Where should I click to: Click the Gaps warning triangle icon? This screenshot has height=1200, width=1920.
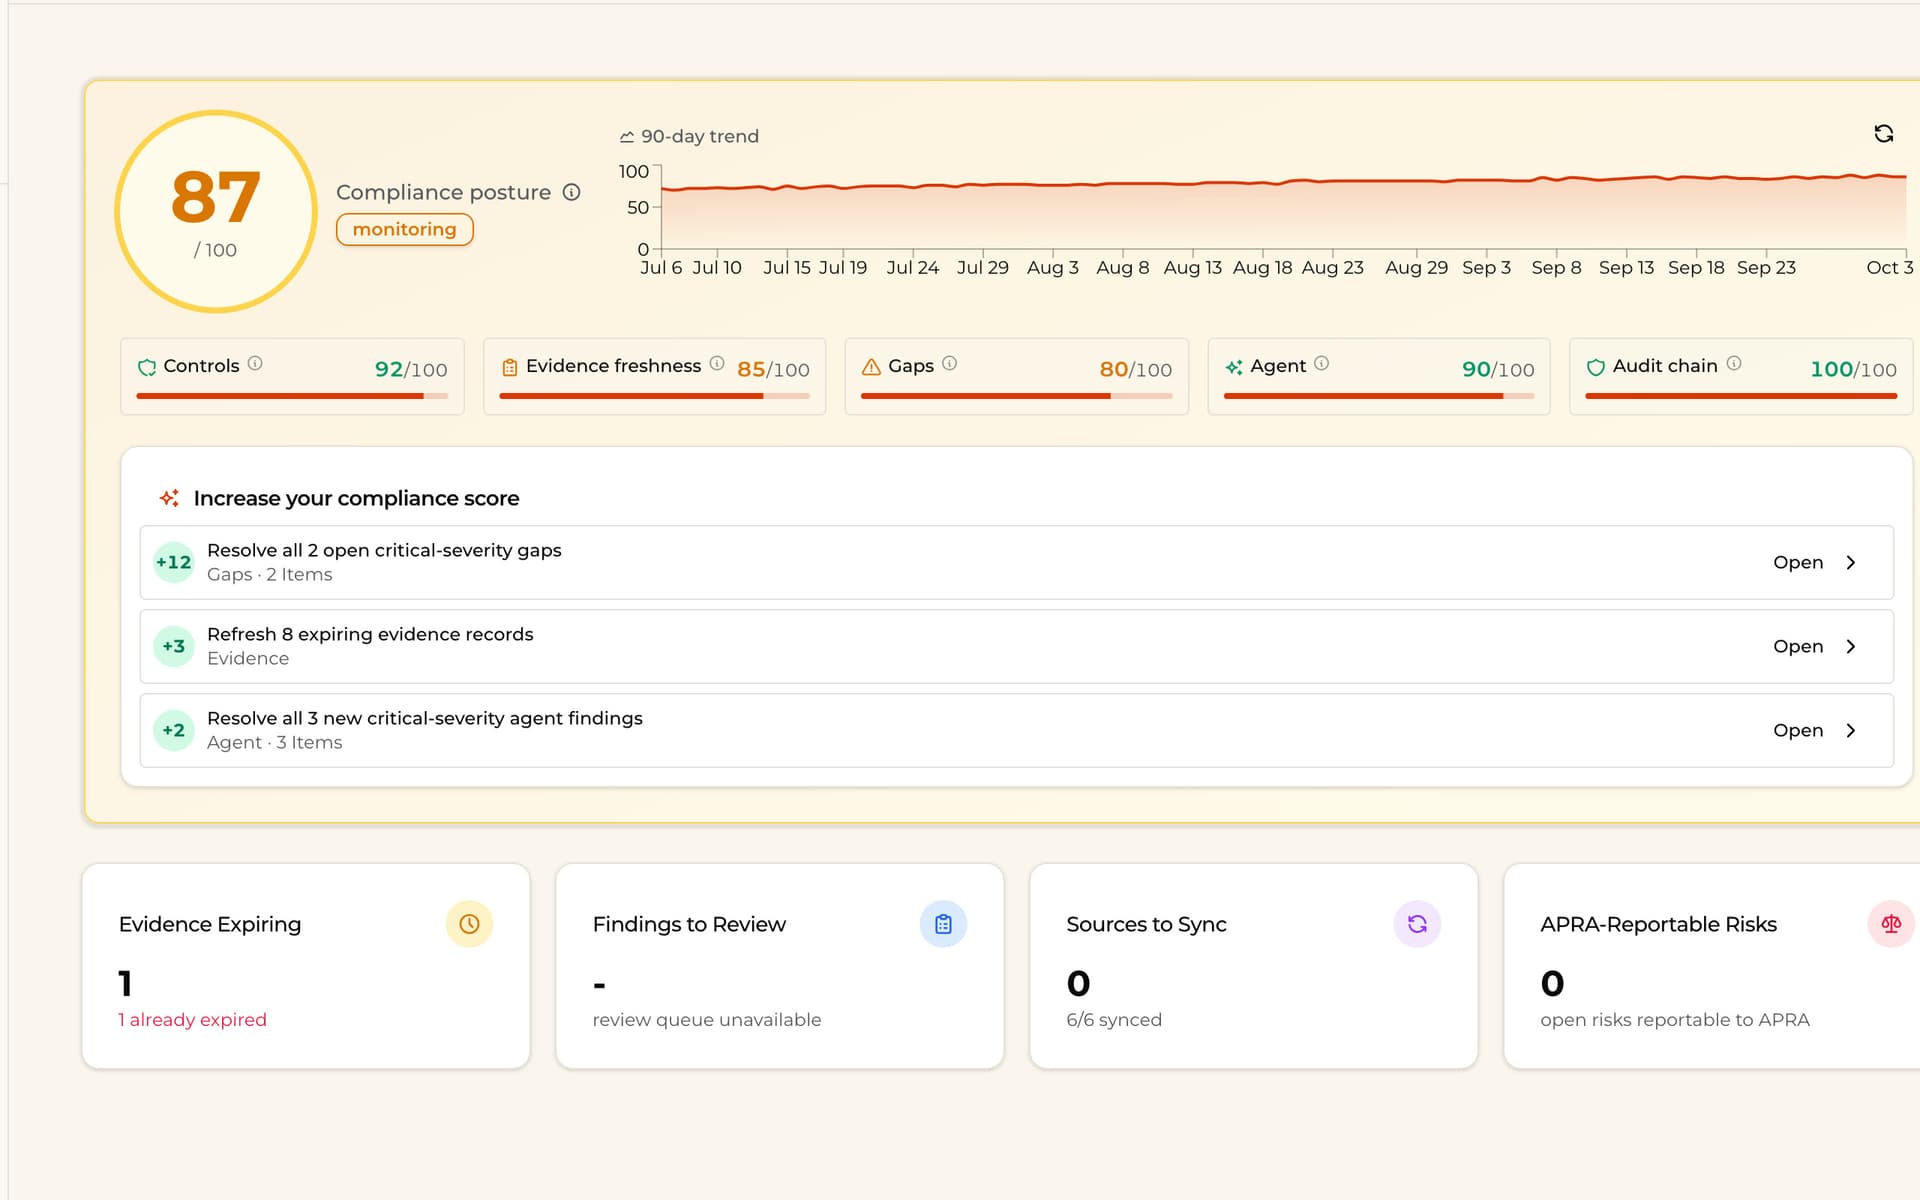pos(871,367)
